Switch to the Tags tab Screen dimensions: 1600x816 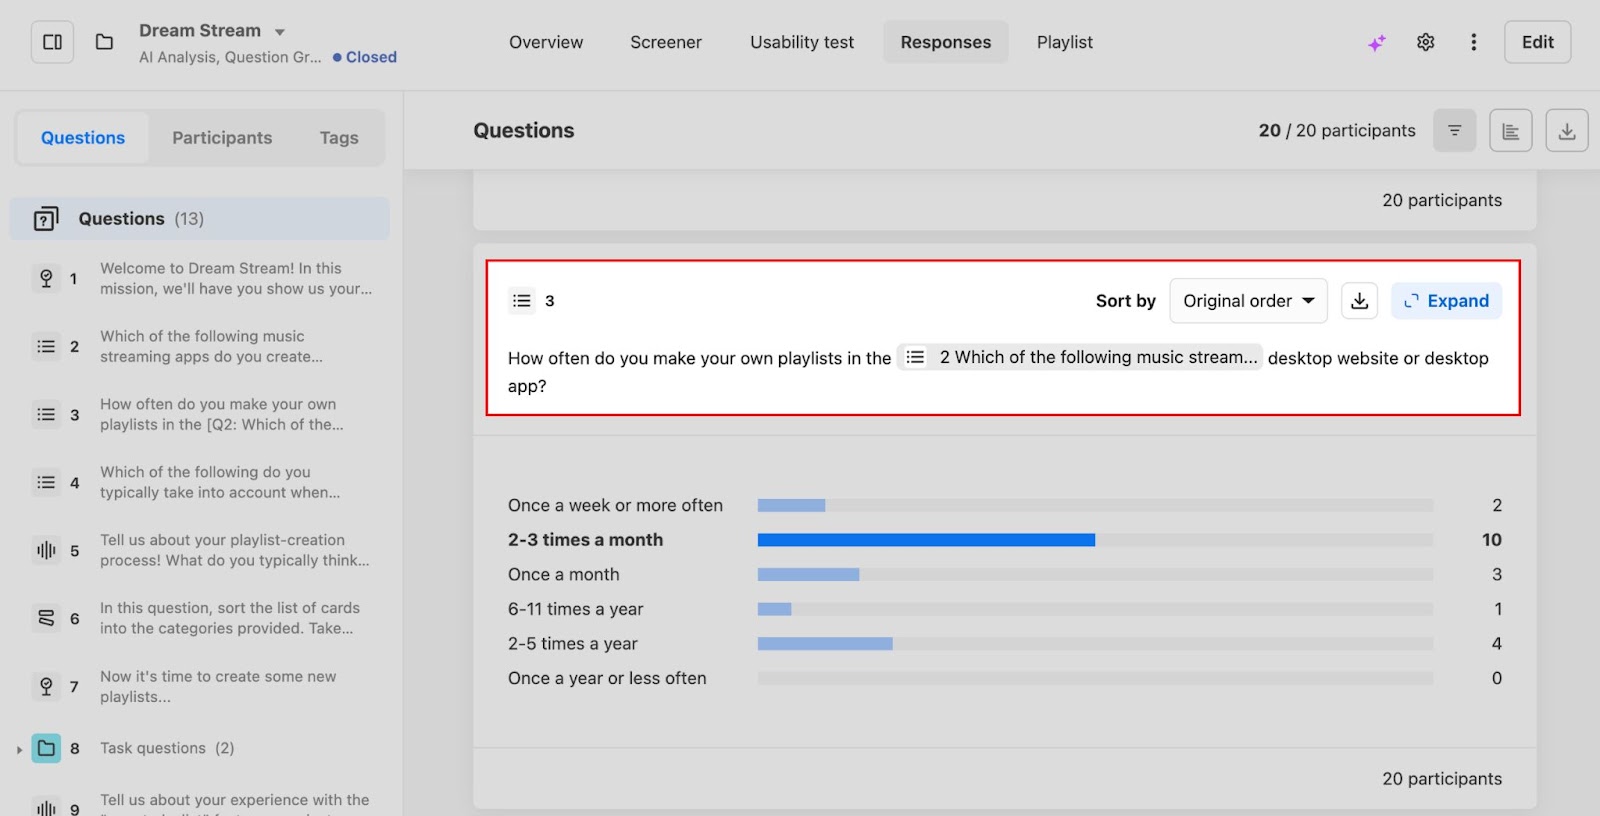pyautogui.click(x=339, y=138)
